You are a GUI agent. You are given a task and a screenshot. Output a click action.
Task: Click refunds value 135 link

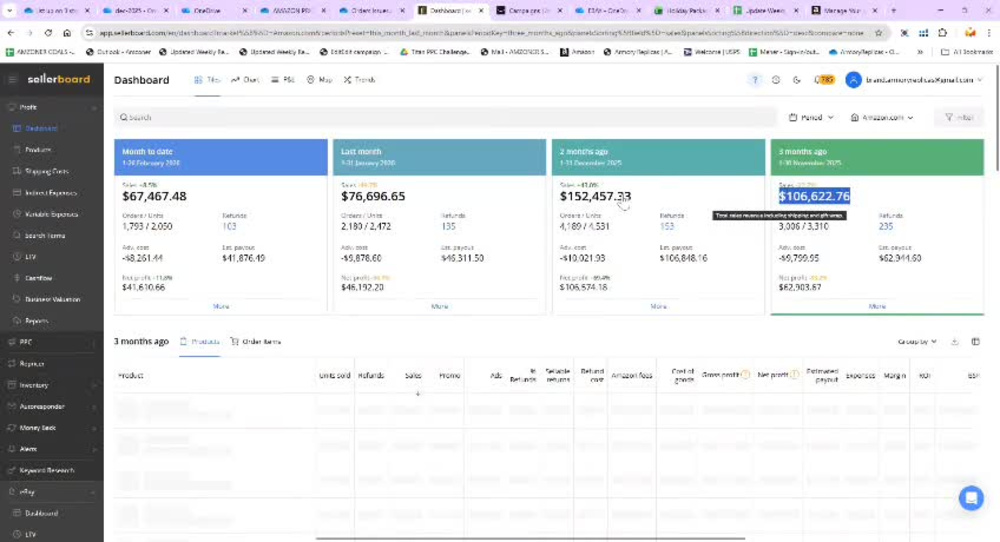[448, 226]
